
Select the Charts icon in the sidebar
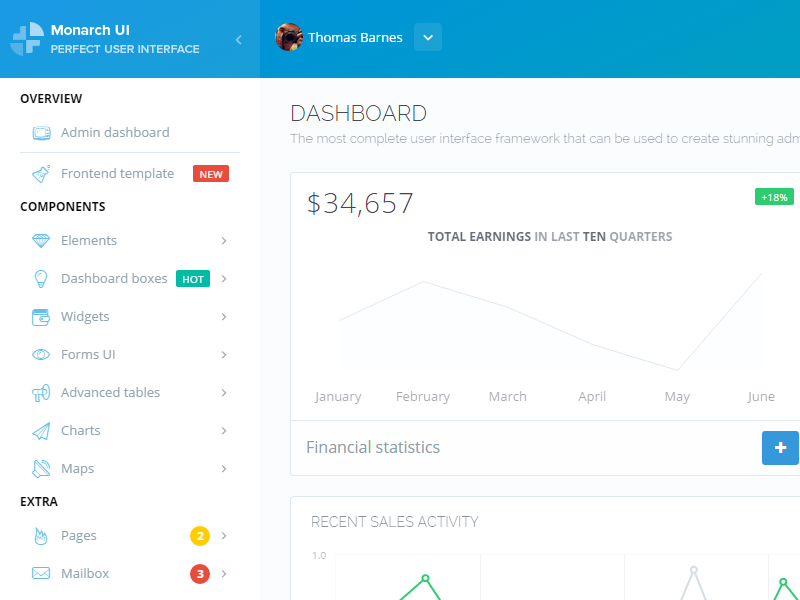click(x=40, y=430)
